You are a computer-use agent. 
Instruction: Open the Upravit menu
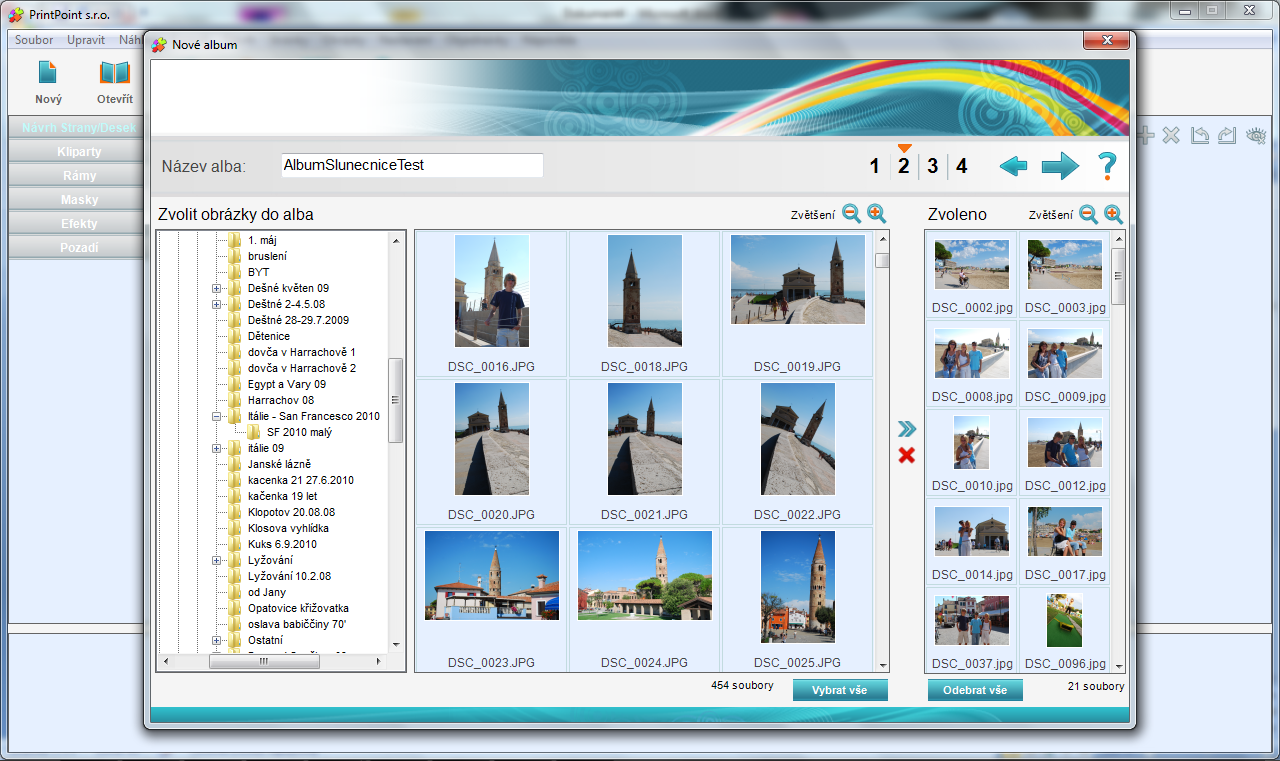click(86, 40)
